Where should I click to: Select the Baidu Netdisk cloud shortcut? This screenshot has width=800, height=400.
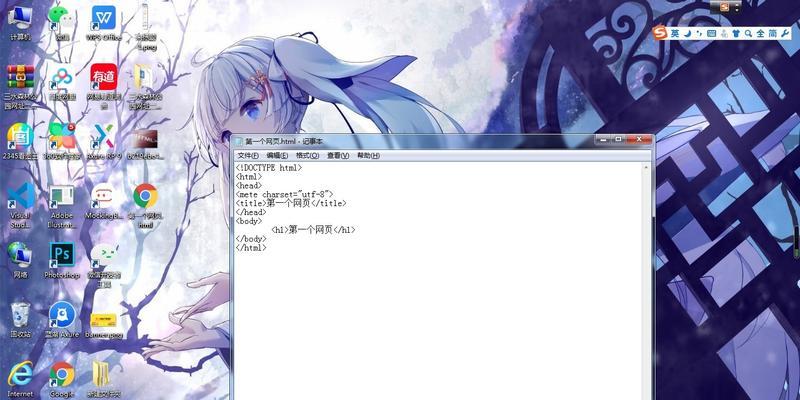click(x=62, y=83)
